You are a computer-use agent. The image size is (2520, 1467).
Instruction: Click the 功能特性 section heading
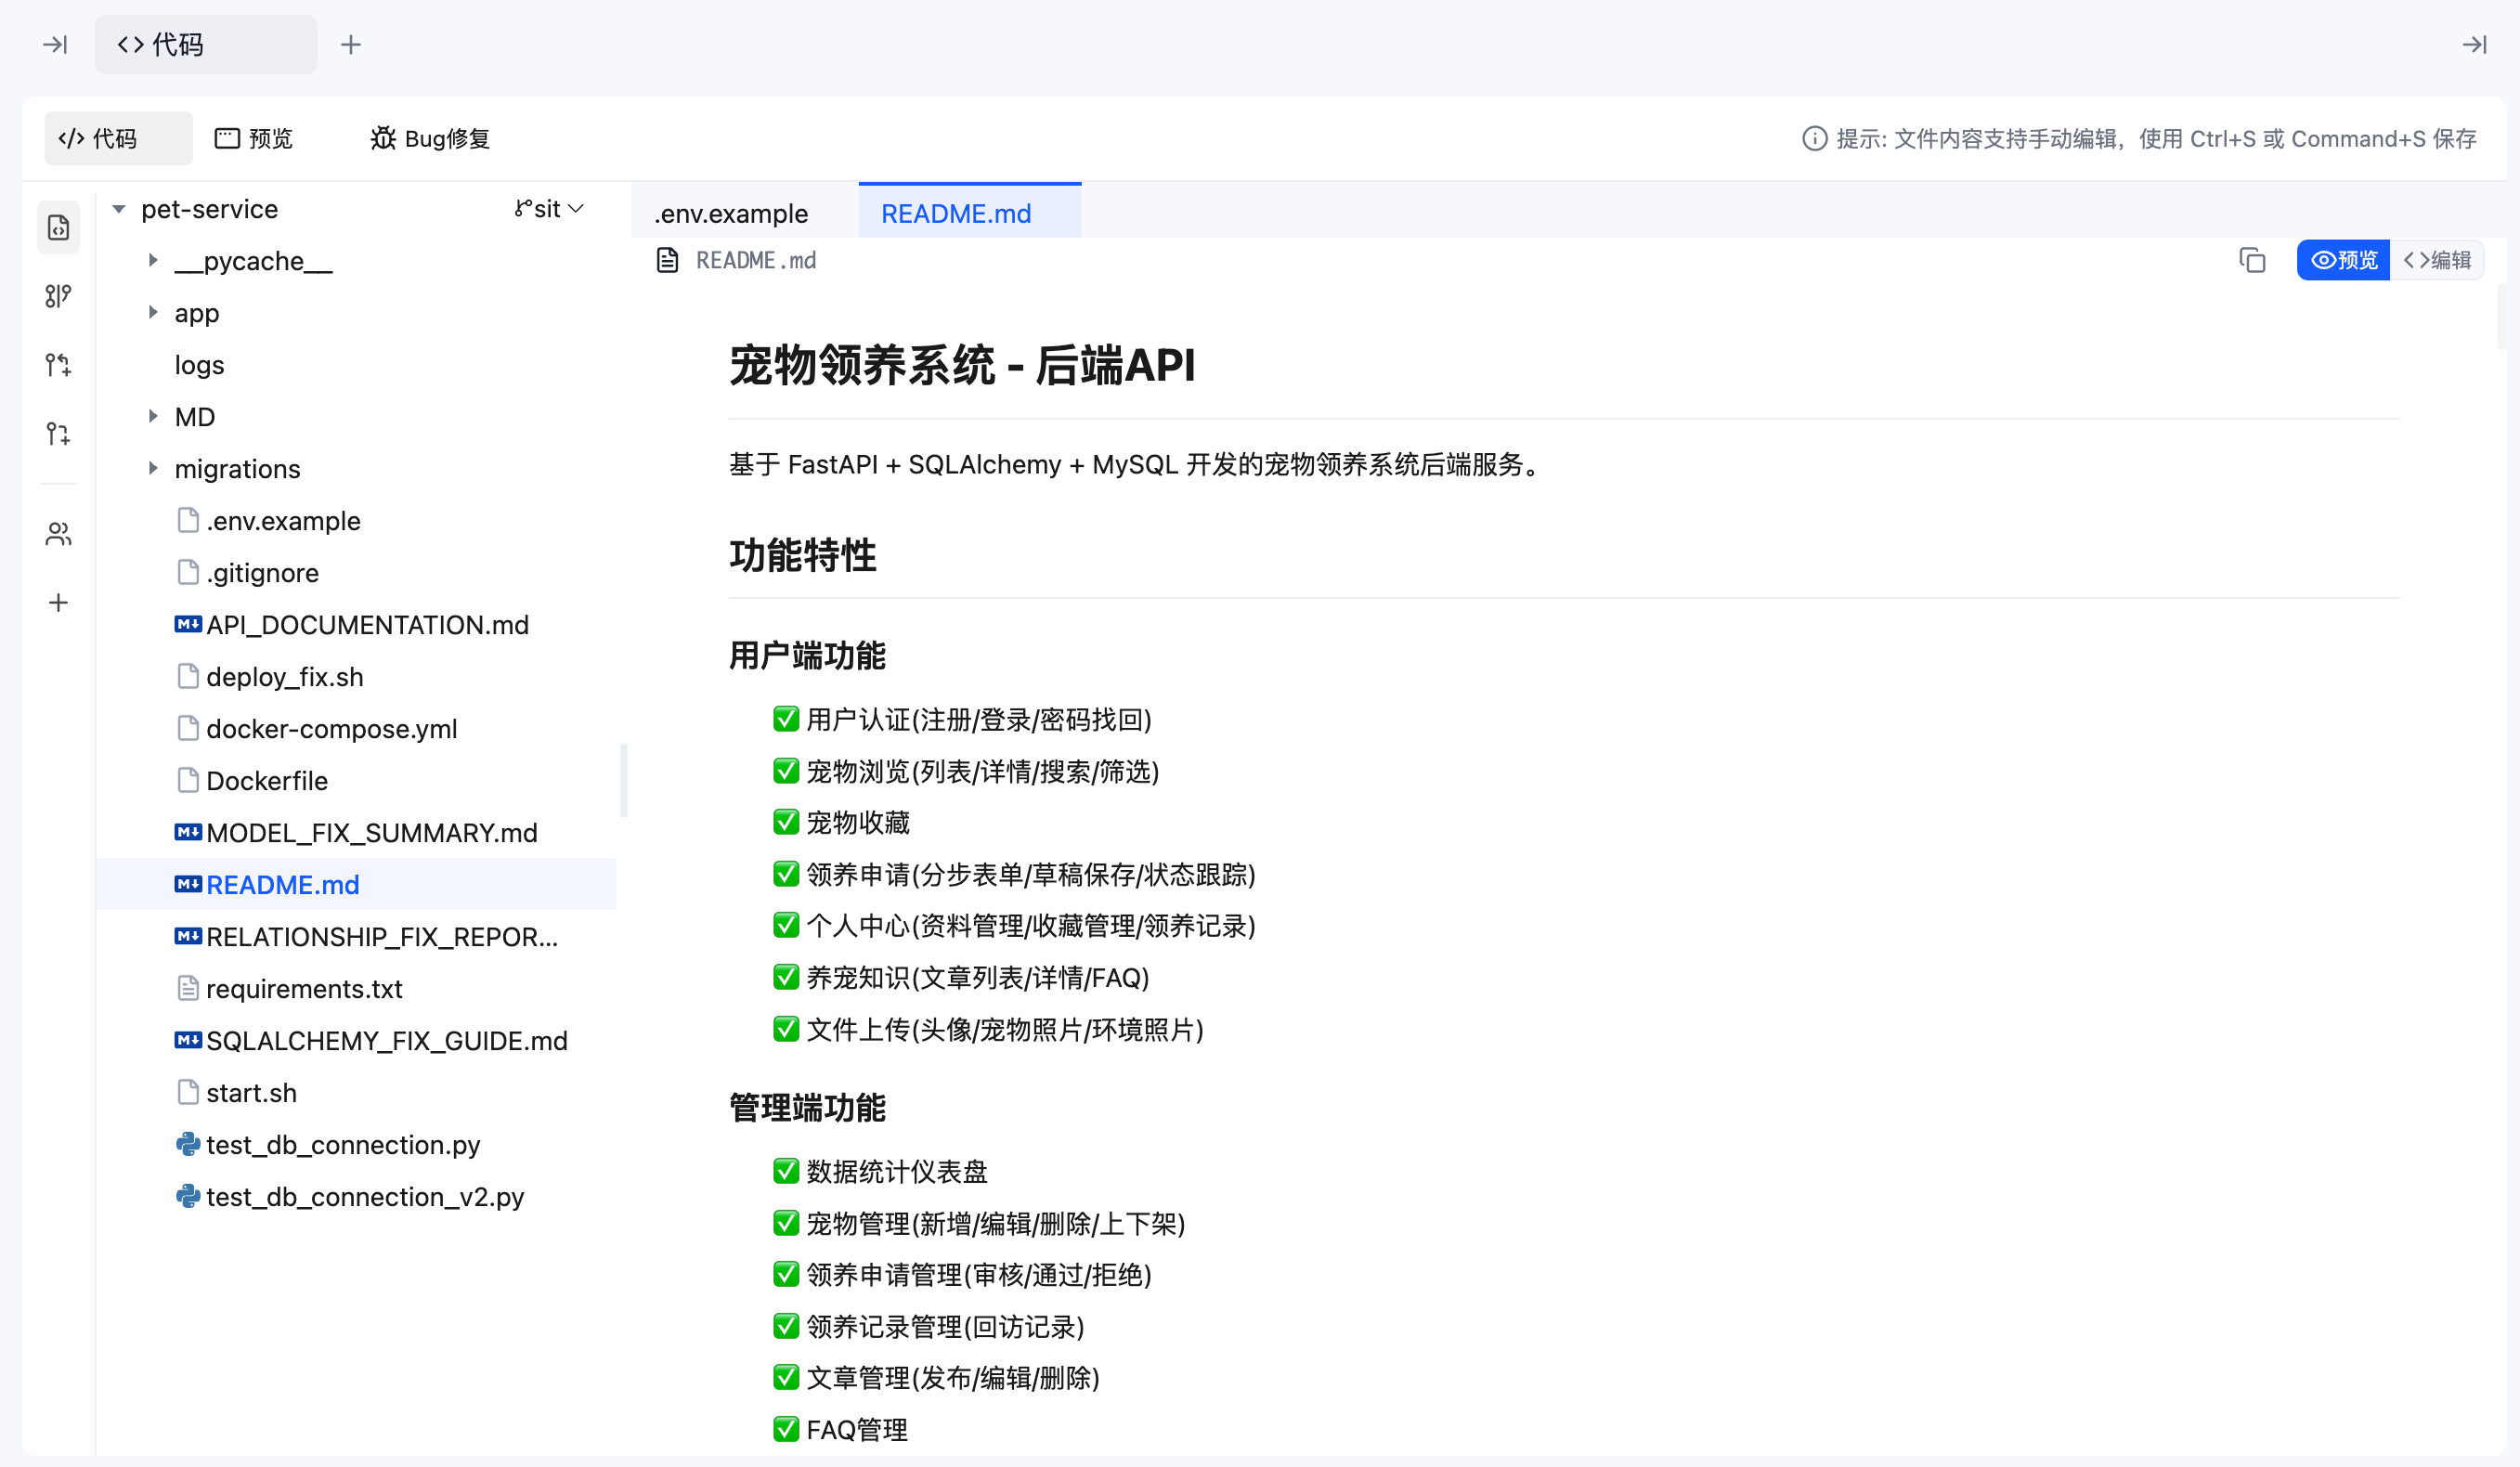(x=802, y=556)
